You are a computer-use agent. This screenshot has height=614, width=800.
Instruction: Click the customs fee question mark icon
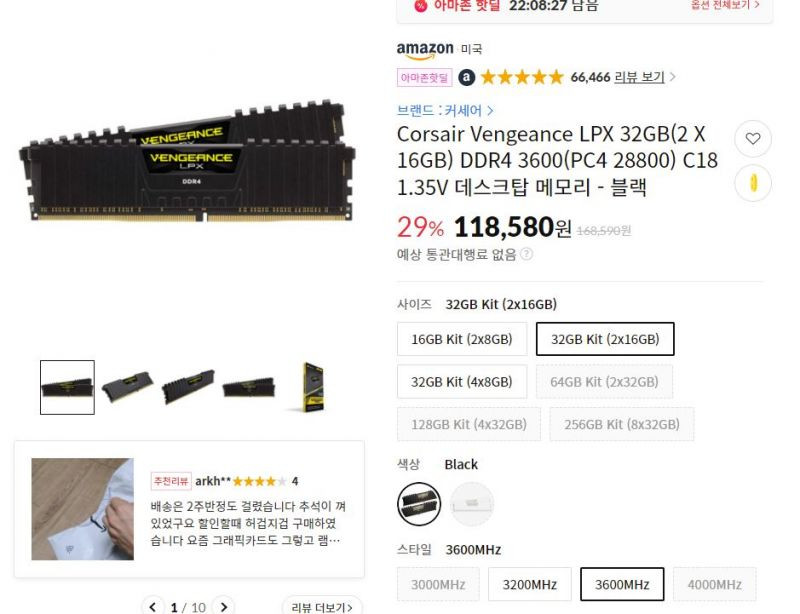pos(526,254)
